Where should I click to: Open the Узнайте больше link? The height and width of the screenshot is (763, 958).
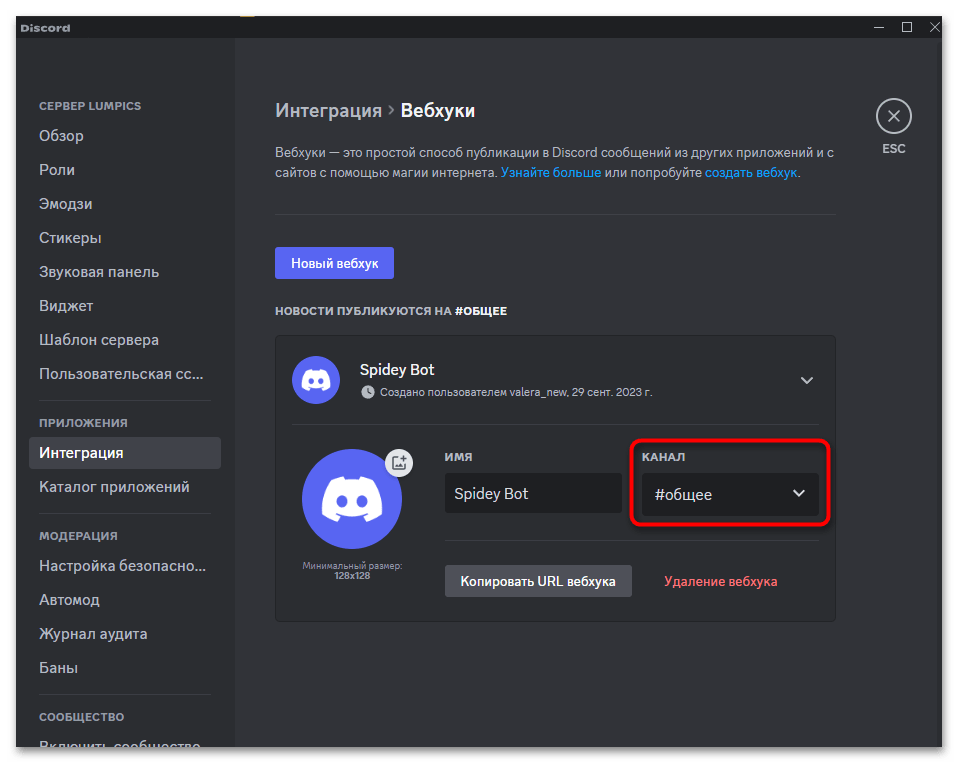pos(550,173)
